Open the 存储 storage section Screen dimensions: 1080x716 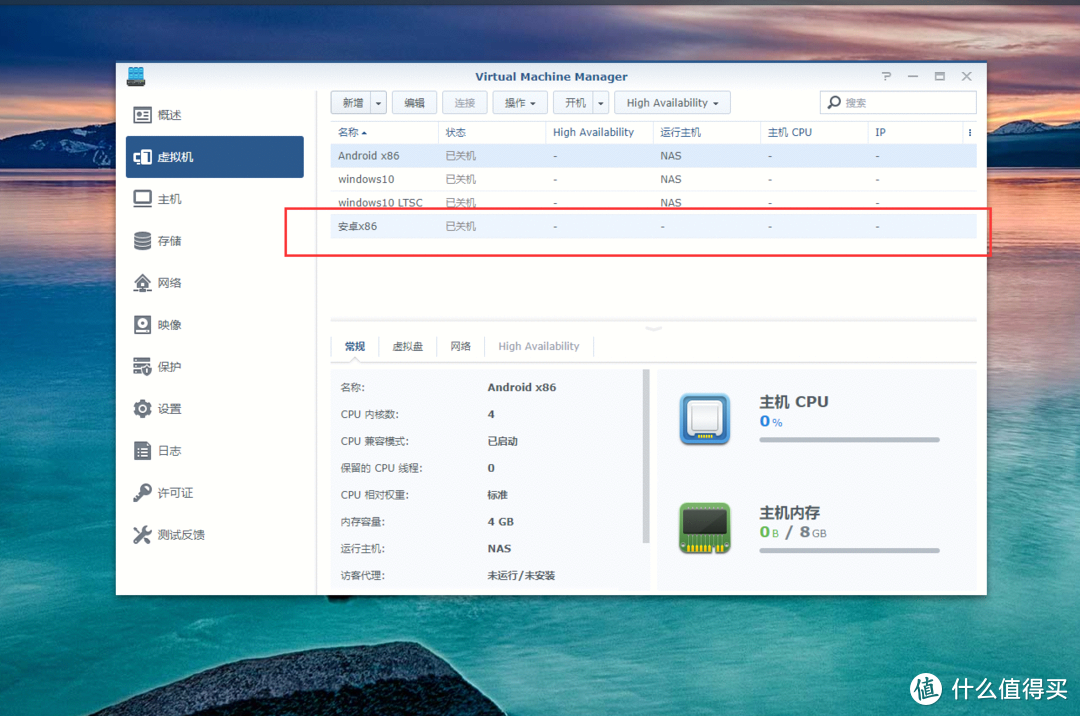point(215,241)
